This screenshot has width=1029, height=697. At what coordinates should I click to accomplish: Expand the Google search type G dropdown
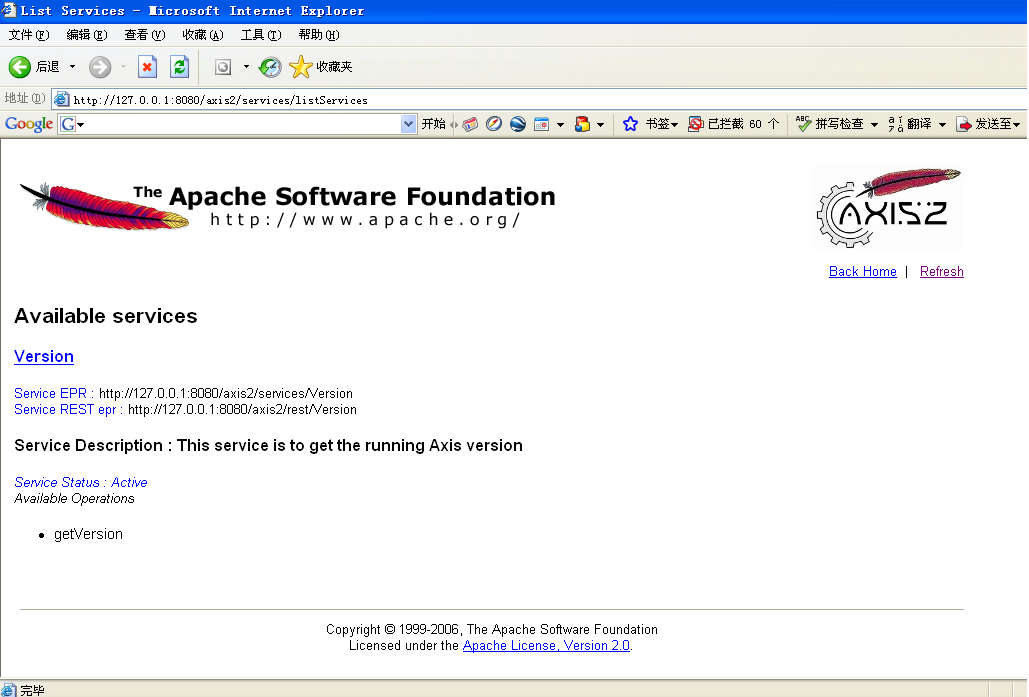(x=81, y=125)
